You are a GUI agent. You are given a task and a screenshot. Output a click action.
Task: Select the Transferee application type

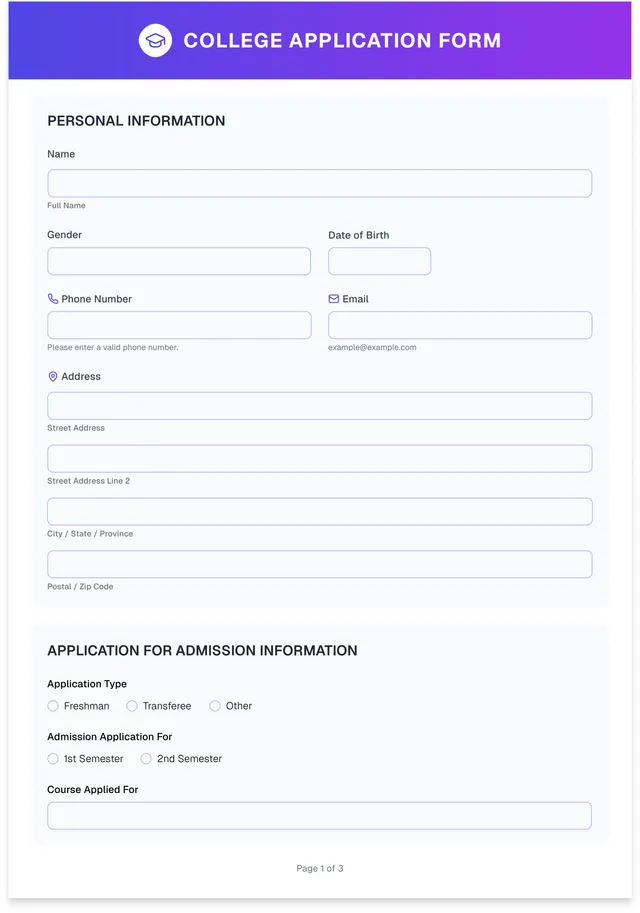[x=132, y=706]
